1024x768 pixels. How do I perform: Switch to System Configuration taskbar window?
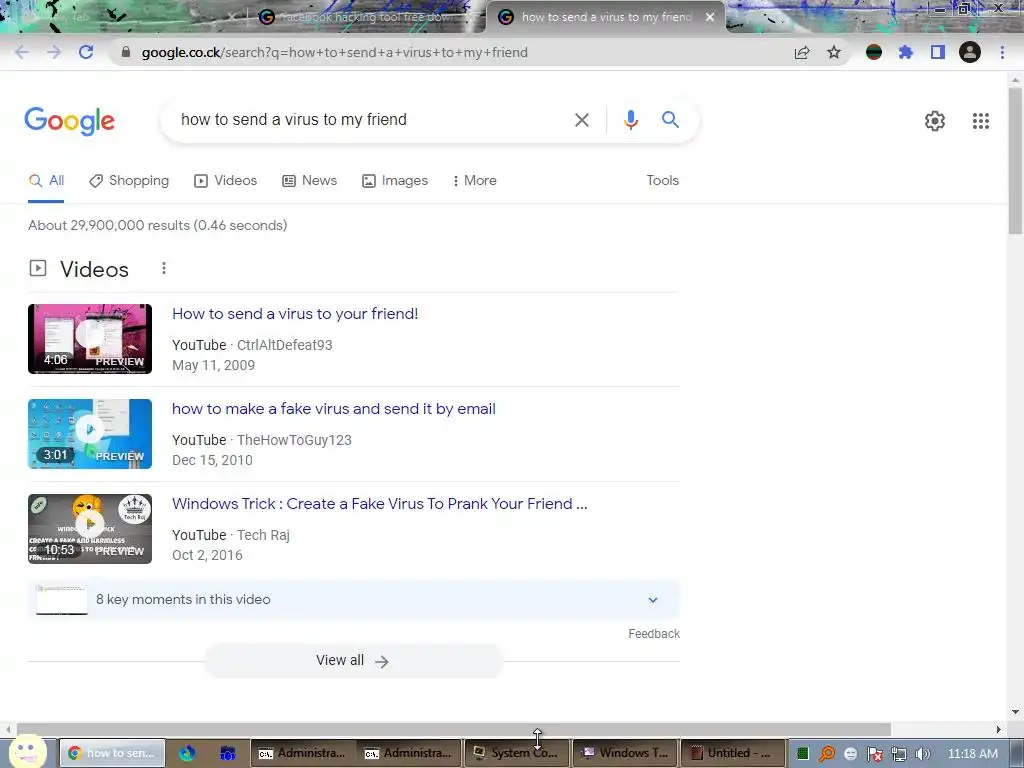click(x=516, y=753)
